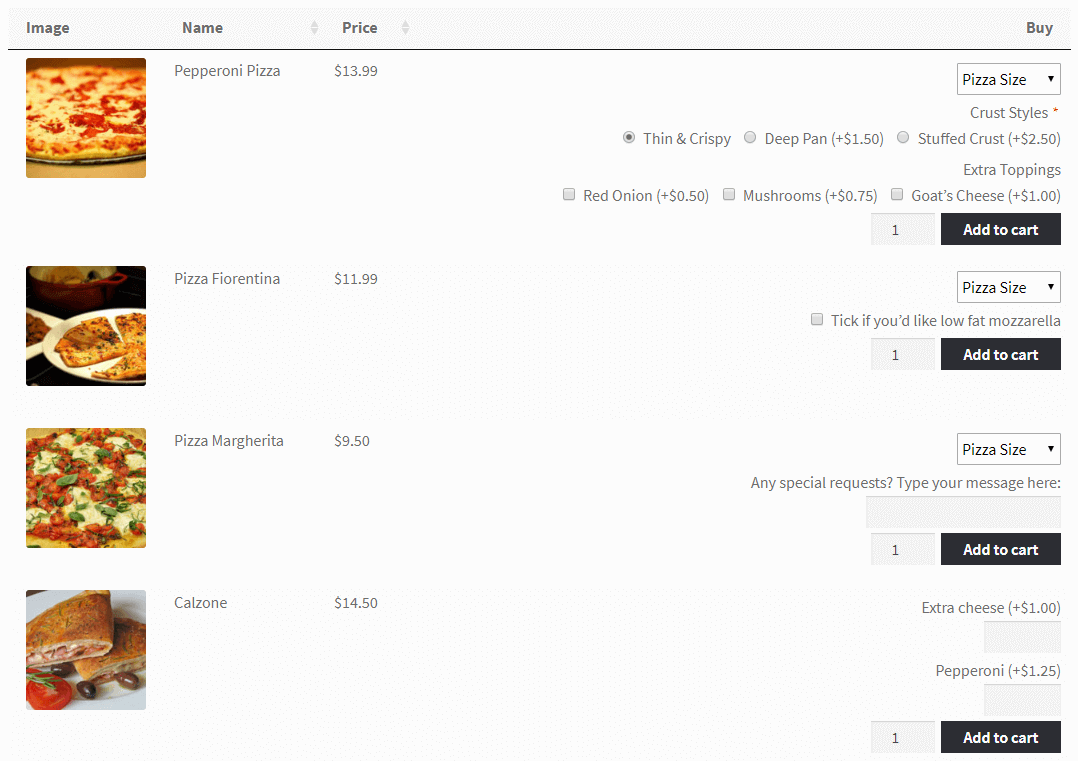Enable the Red Onion extra topping
Screen dimensions: 1078x761
tap(569, 194)
